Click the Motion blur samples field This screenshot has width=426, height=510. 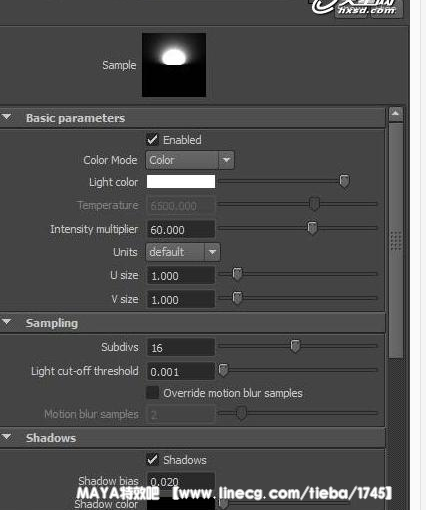(x=181, y=414)
